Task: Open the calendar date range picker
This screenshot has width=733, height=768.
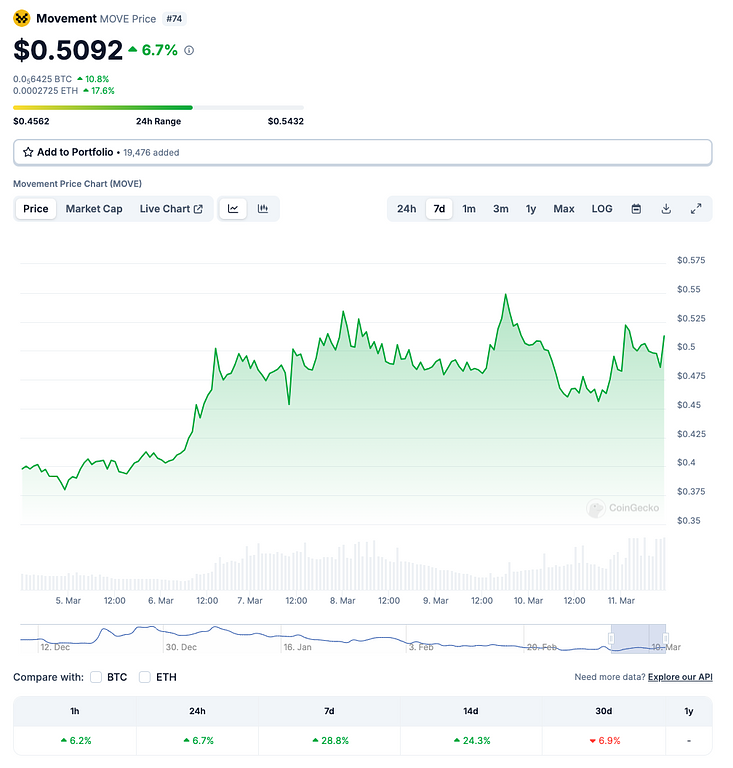Action: point(636,209)
